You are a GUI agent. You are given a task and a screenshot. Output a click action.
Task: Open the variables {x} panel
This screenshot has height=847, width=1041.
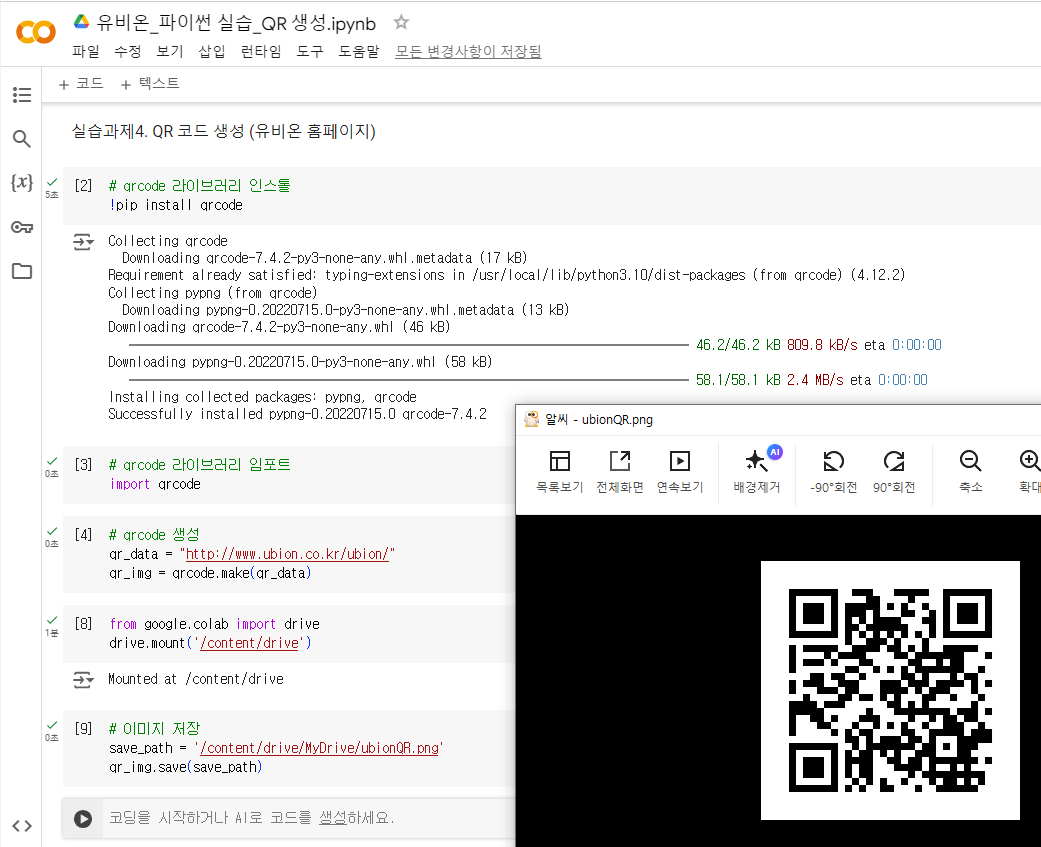point(21,183)
